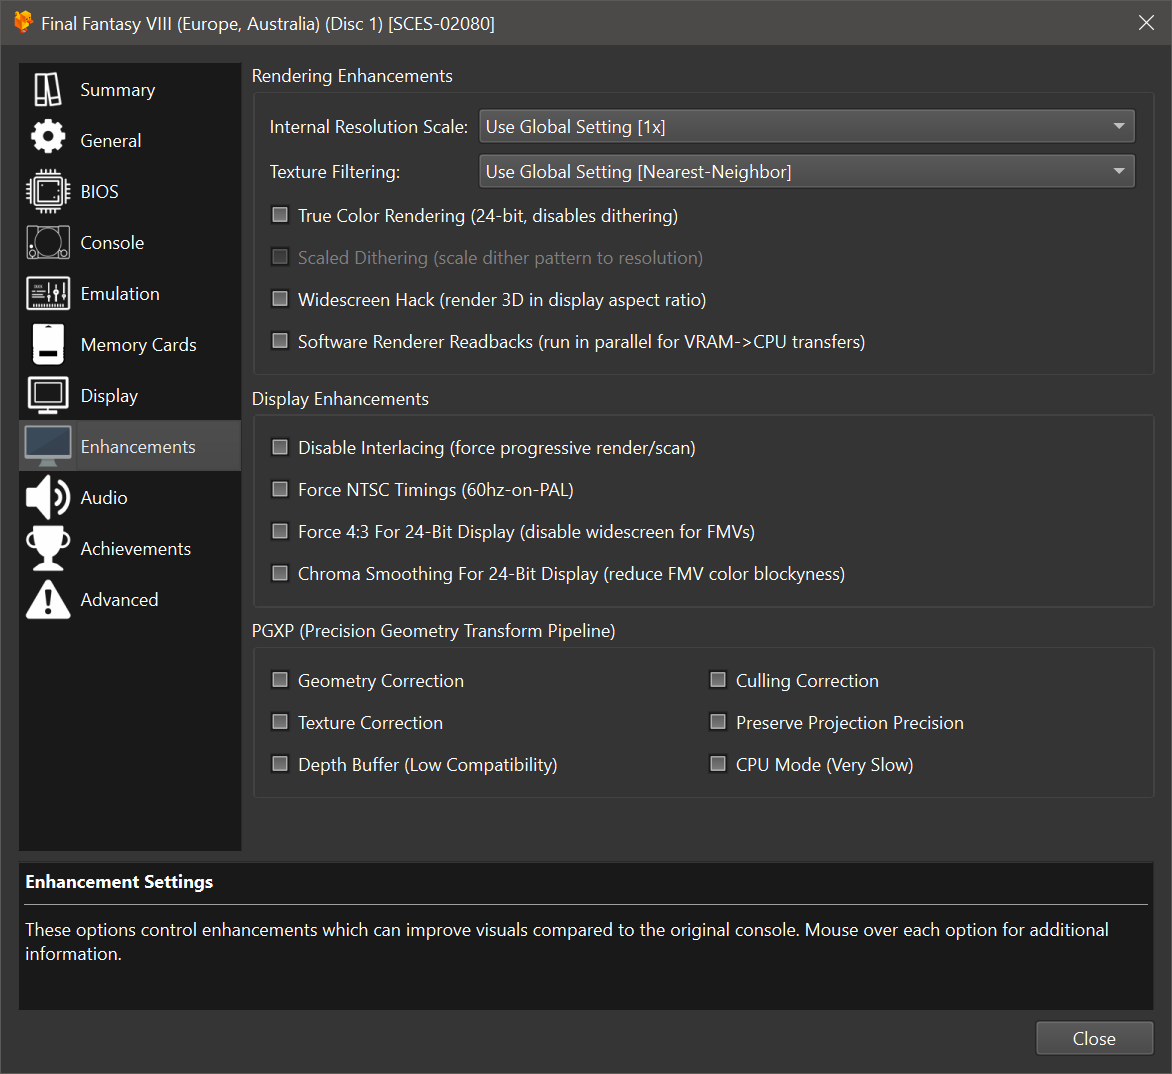1172x1074 pixels.
Task: Open Texture Filtering dropdown
Action: (806, 171)
